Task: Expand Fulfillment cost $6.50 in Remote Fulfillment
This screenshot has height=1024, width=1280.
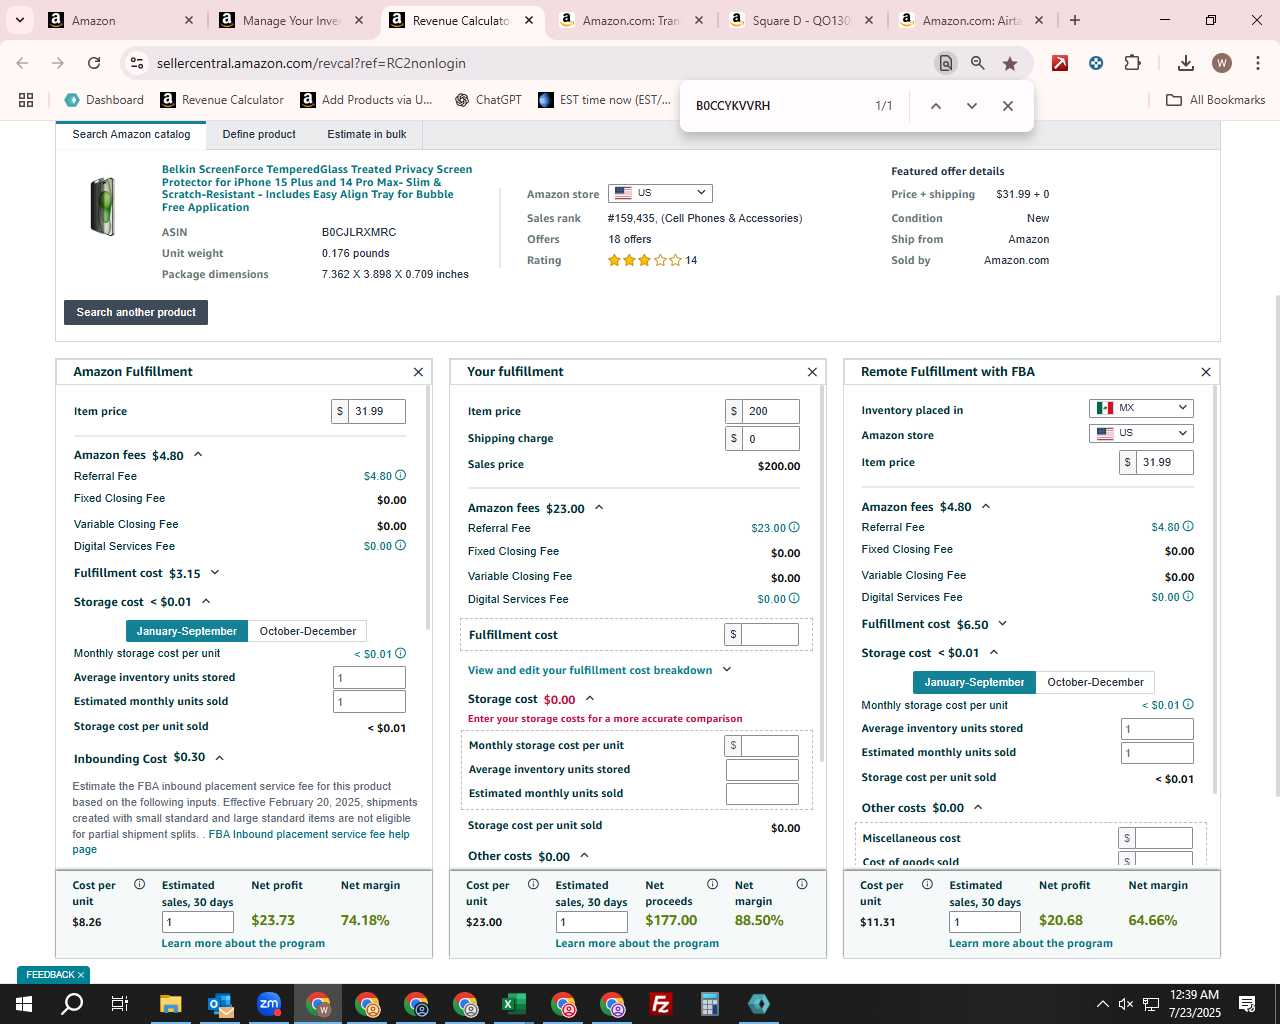Action: tap(1003, 624)
